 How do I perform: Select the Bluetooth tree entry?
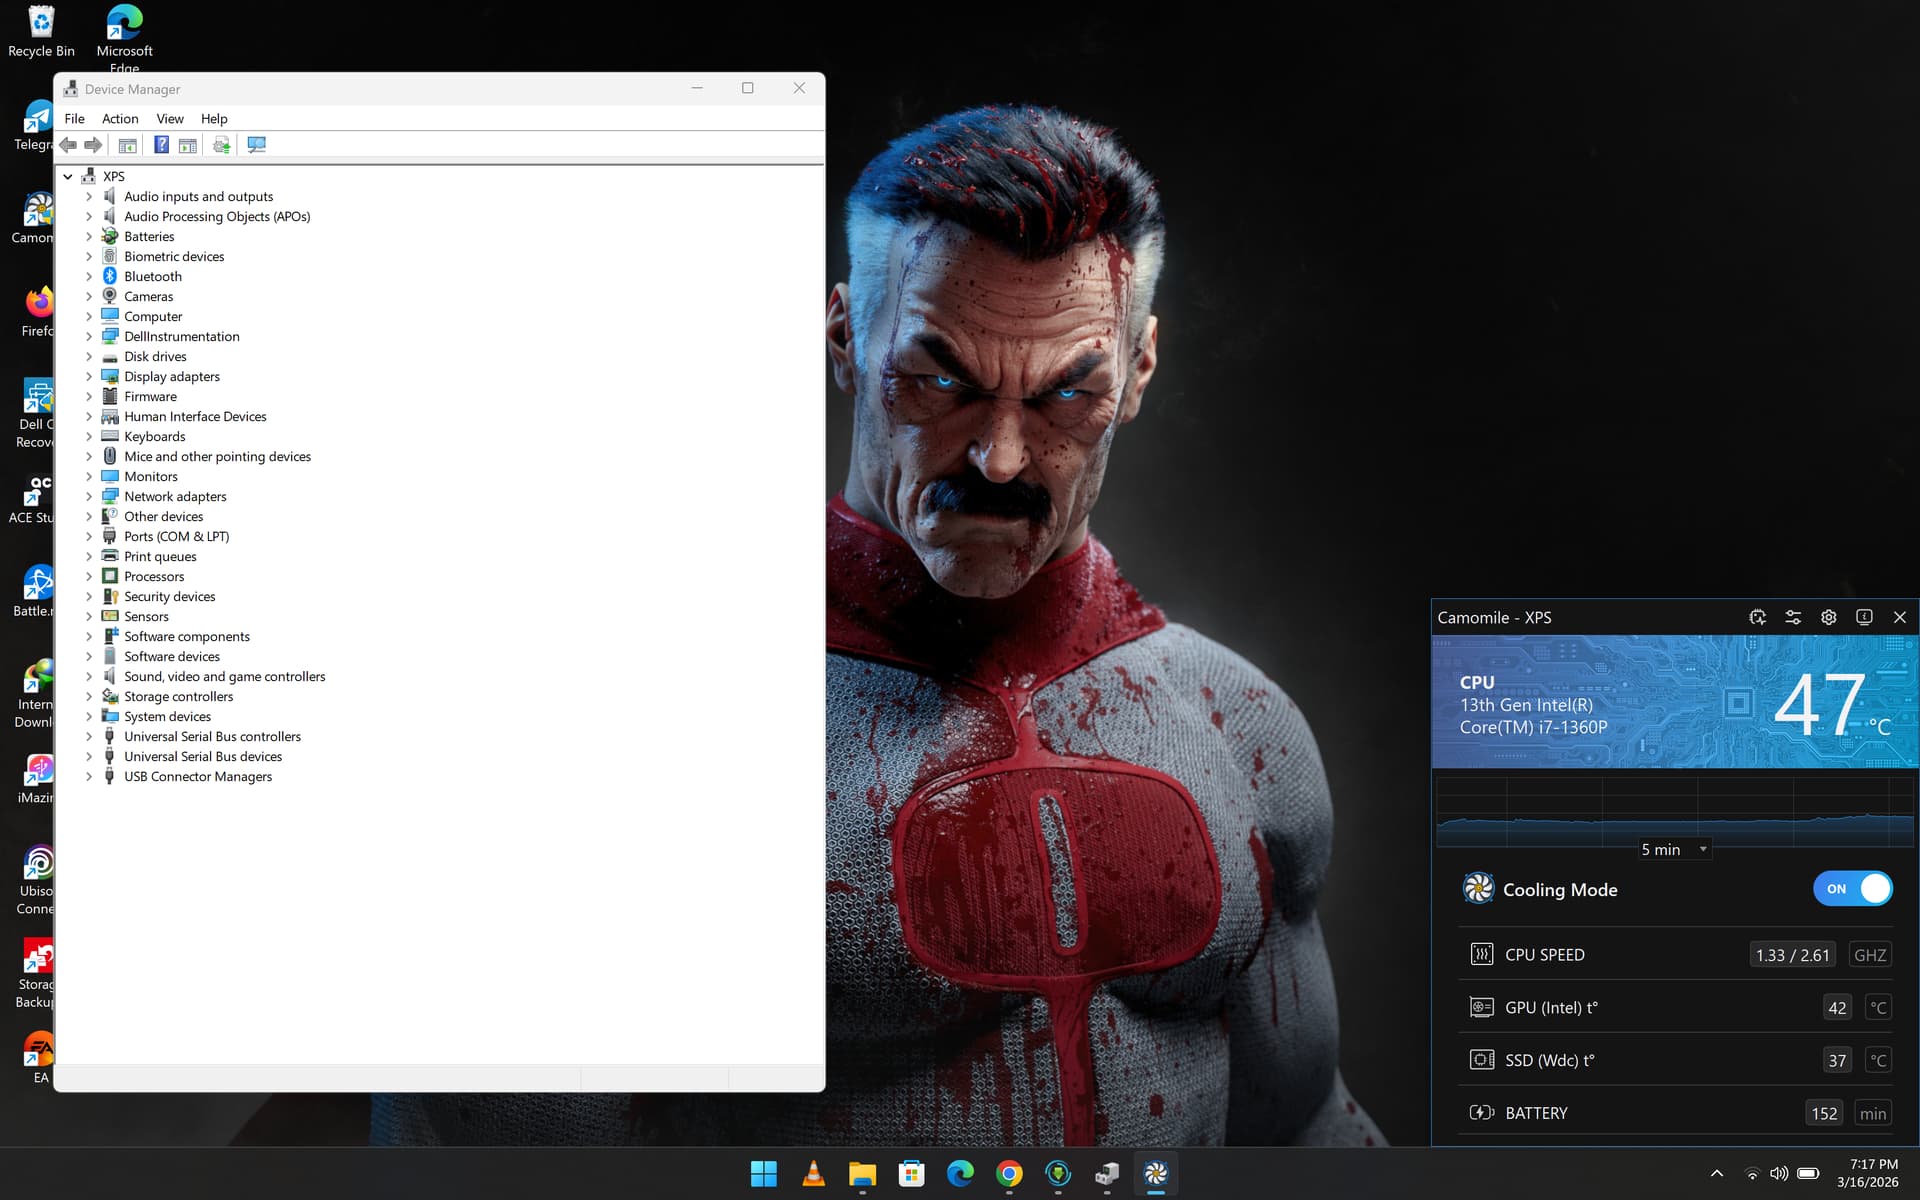point(153,277)
